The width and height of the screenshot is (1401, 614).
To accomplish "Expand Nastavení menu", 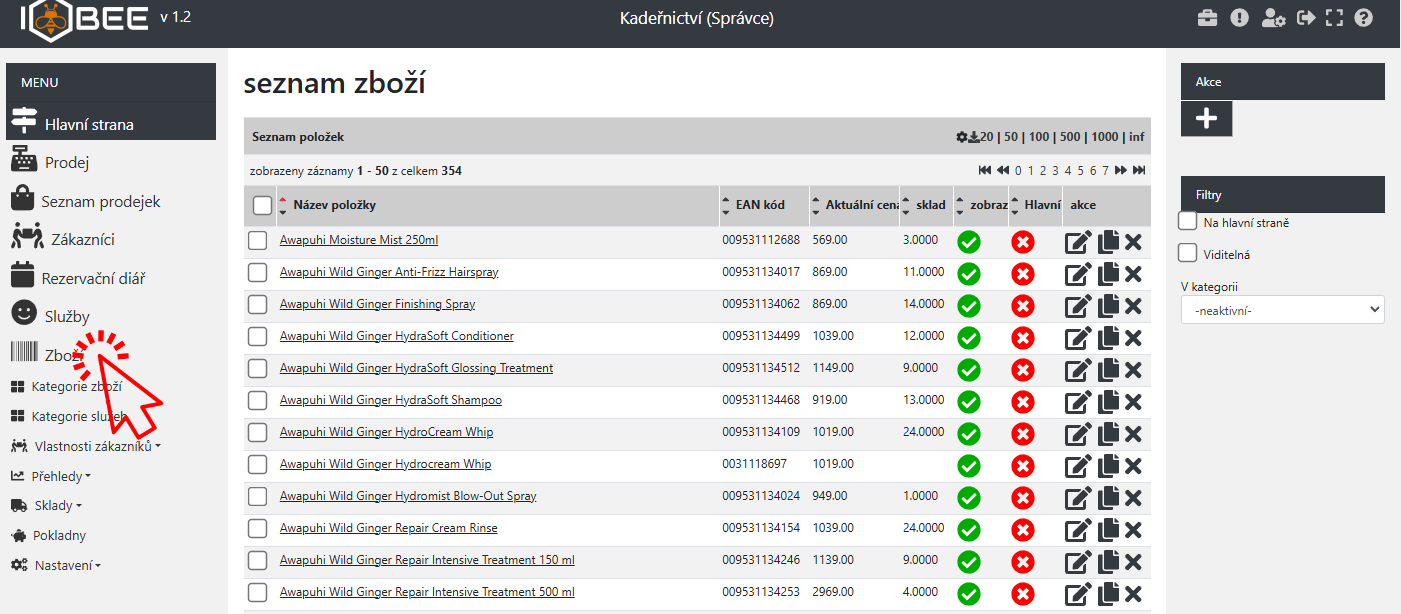I will pyautogui.click(x=56, y=566).
